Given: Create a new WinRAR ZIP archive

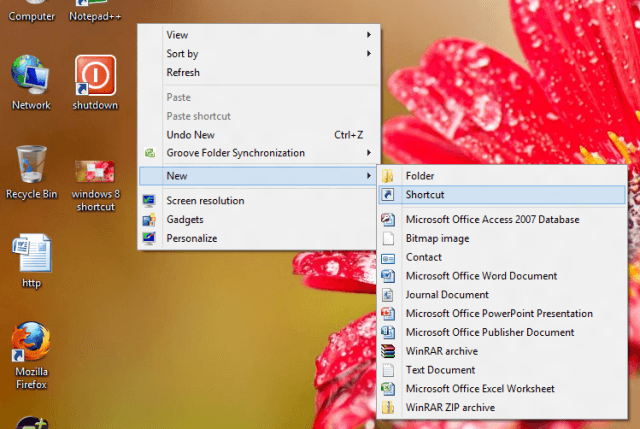Looking at the screenshot, I should [x=502, y=407].
